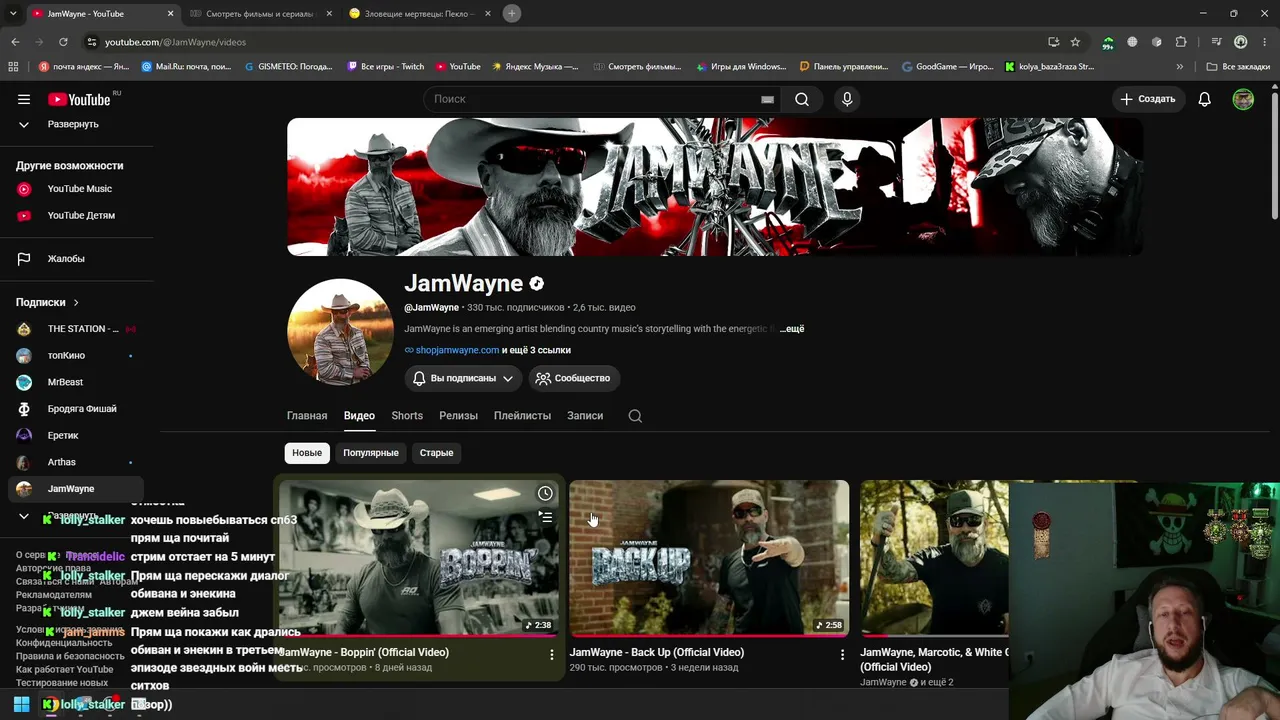Viewport: 1280px width, 720px height.
Task: Open the Сообщество button
Action: [x=573, y=378]
